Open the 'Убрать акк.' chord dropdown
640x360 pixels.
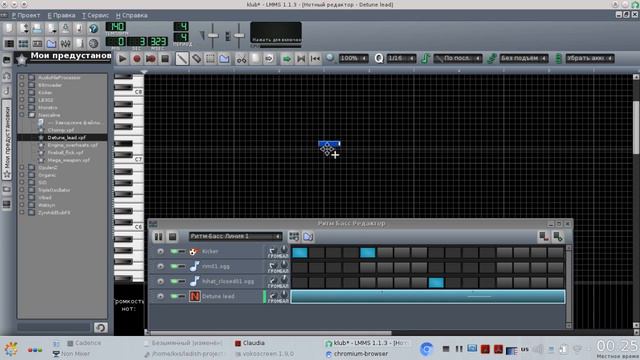(x=590, y=58)
